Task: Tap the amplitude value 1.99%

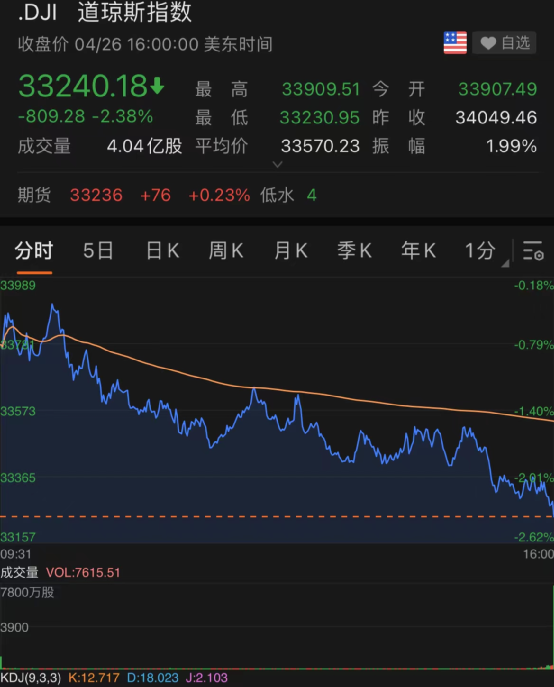Action: (511, 146)
